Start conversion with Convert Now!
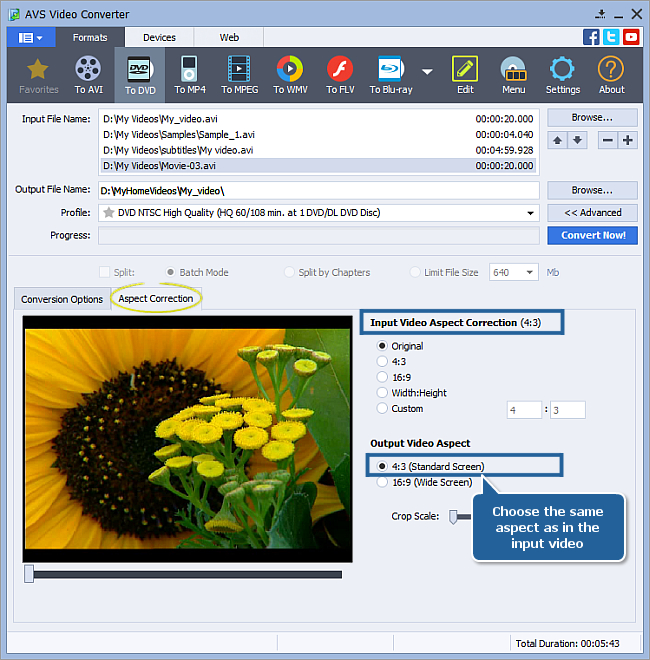 (x=592, y=235)
